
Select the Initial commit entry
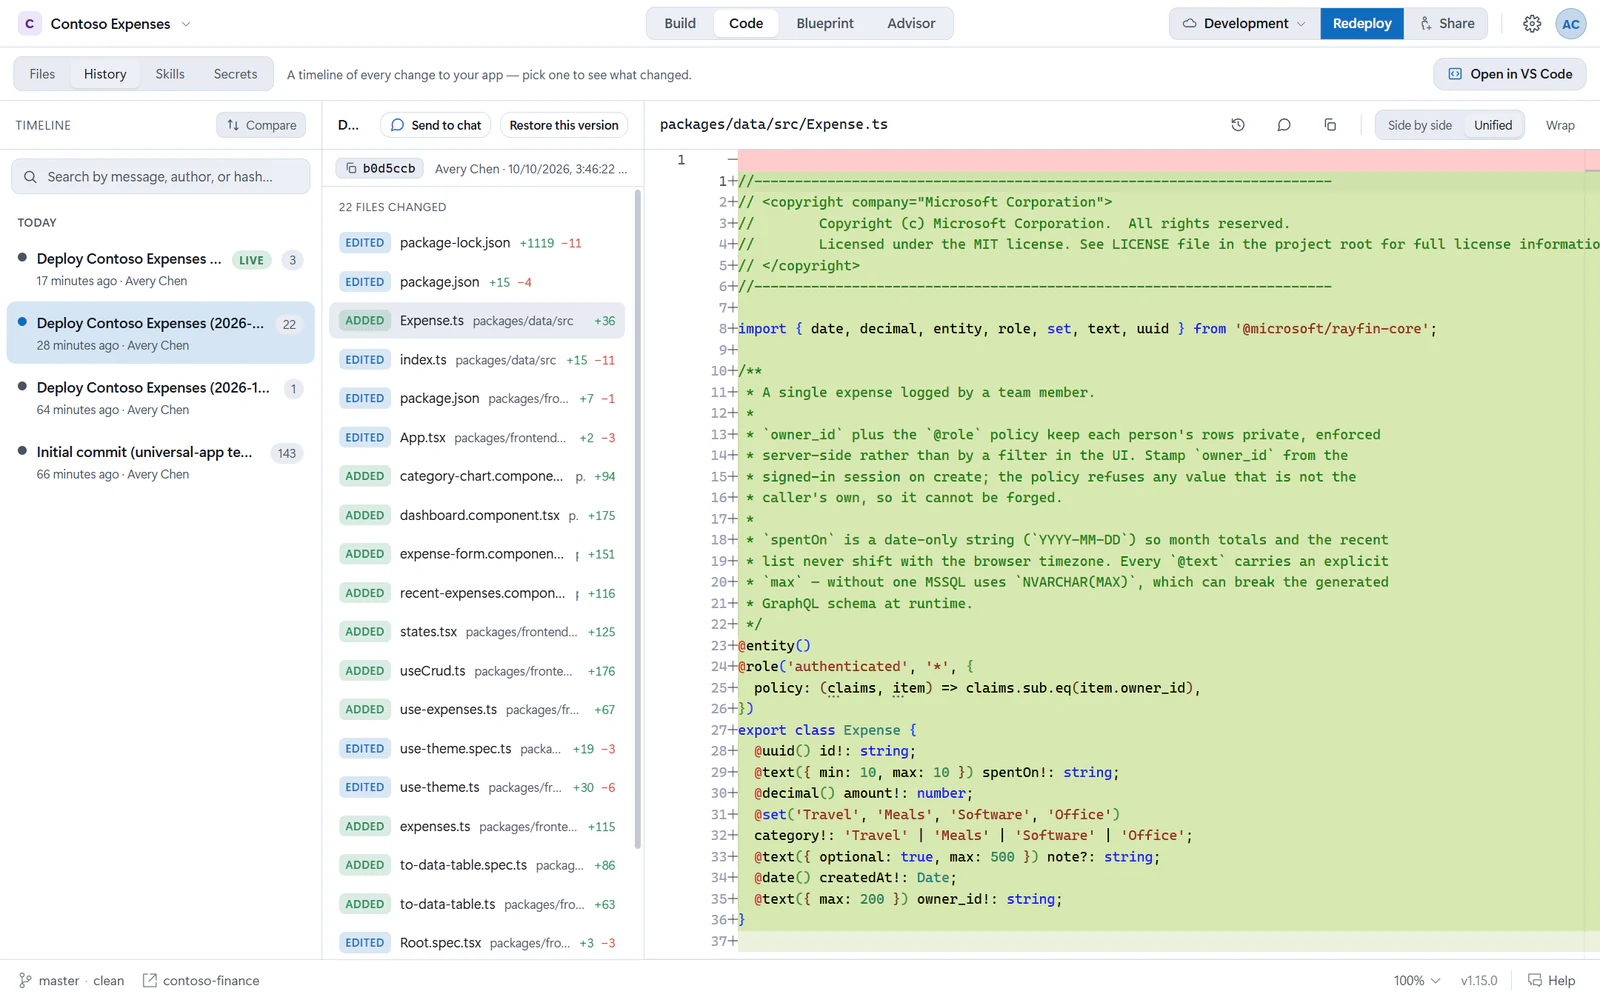tap(160, 462)
